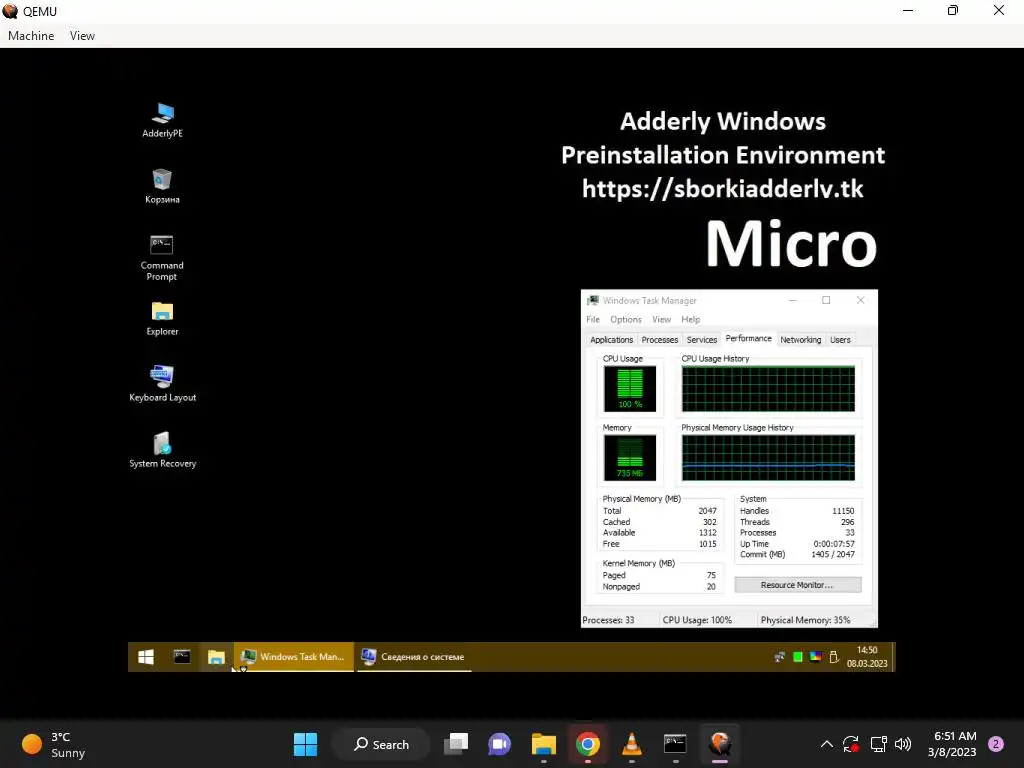Close the Windows Task Manager window
This screenshot has width=1024, height=768.
(x=860, y=300)
